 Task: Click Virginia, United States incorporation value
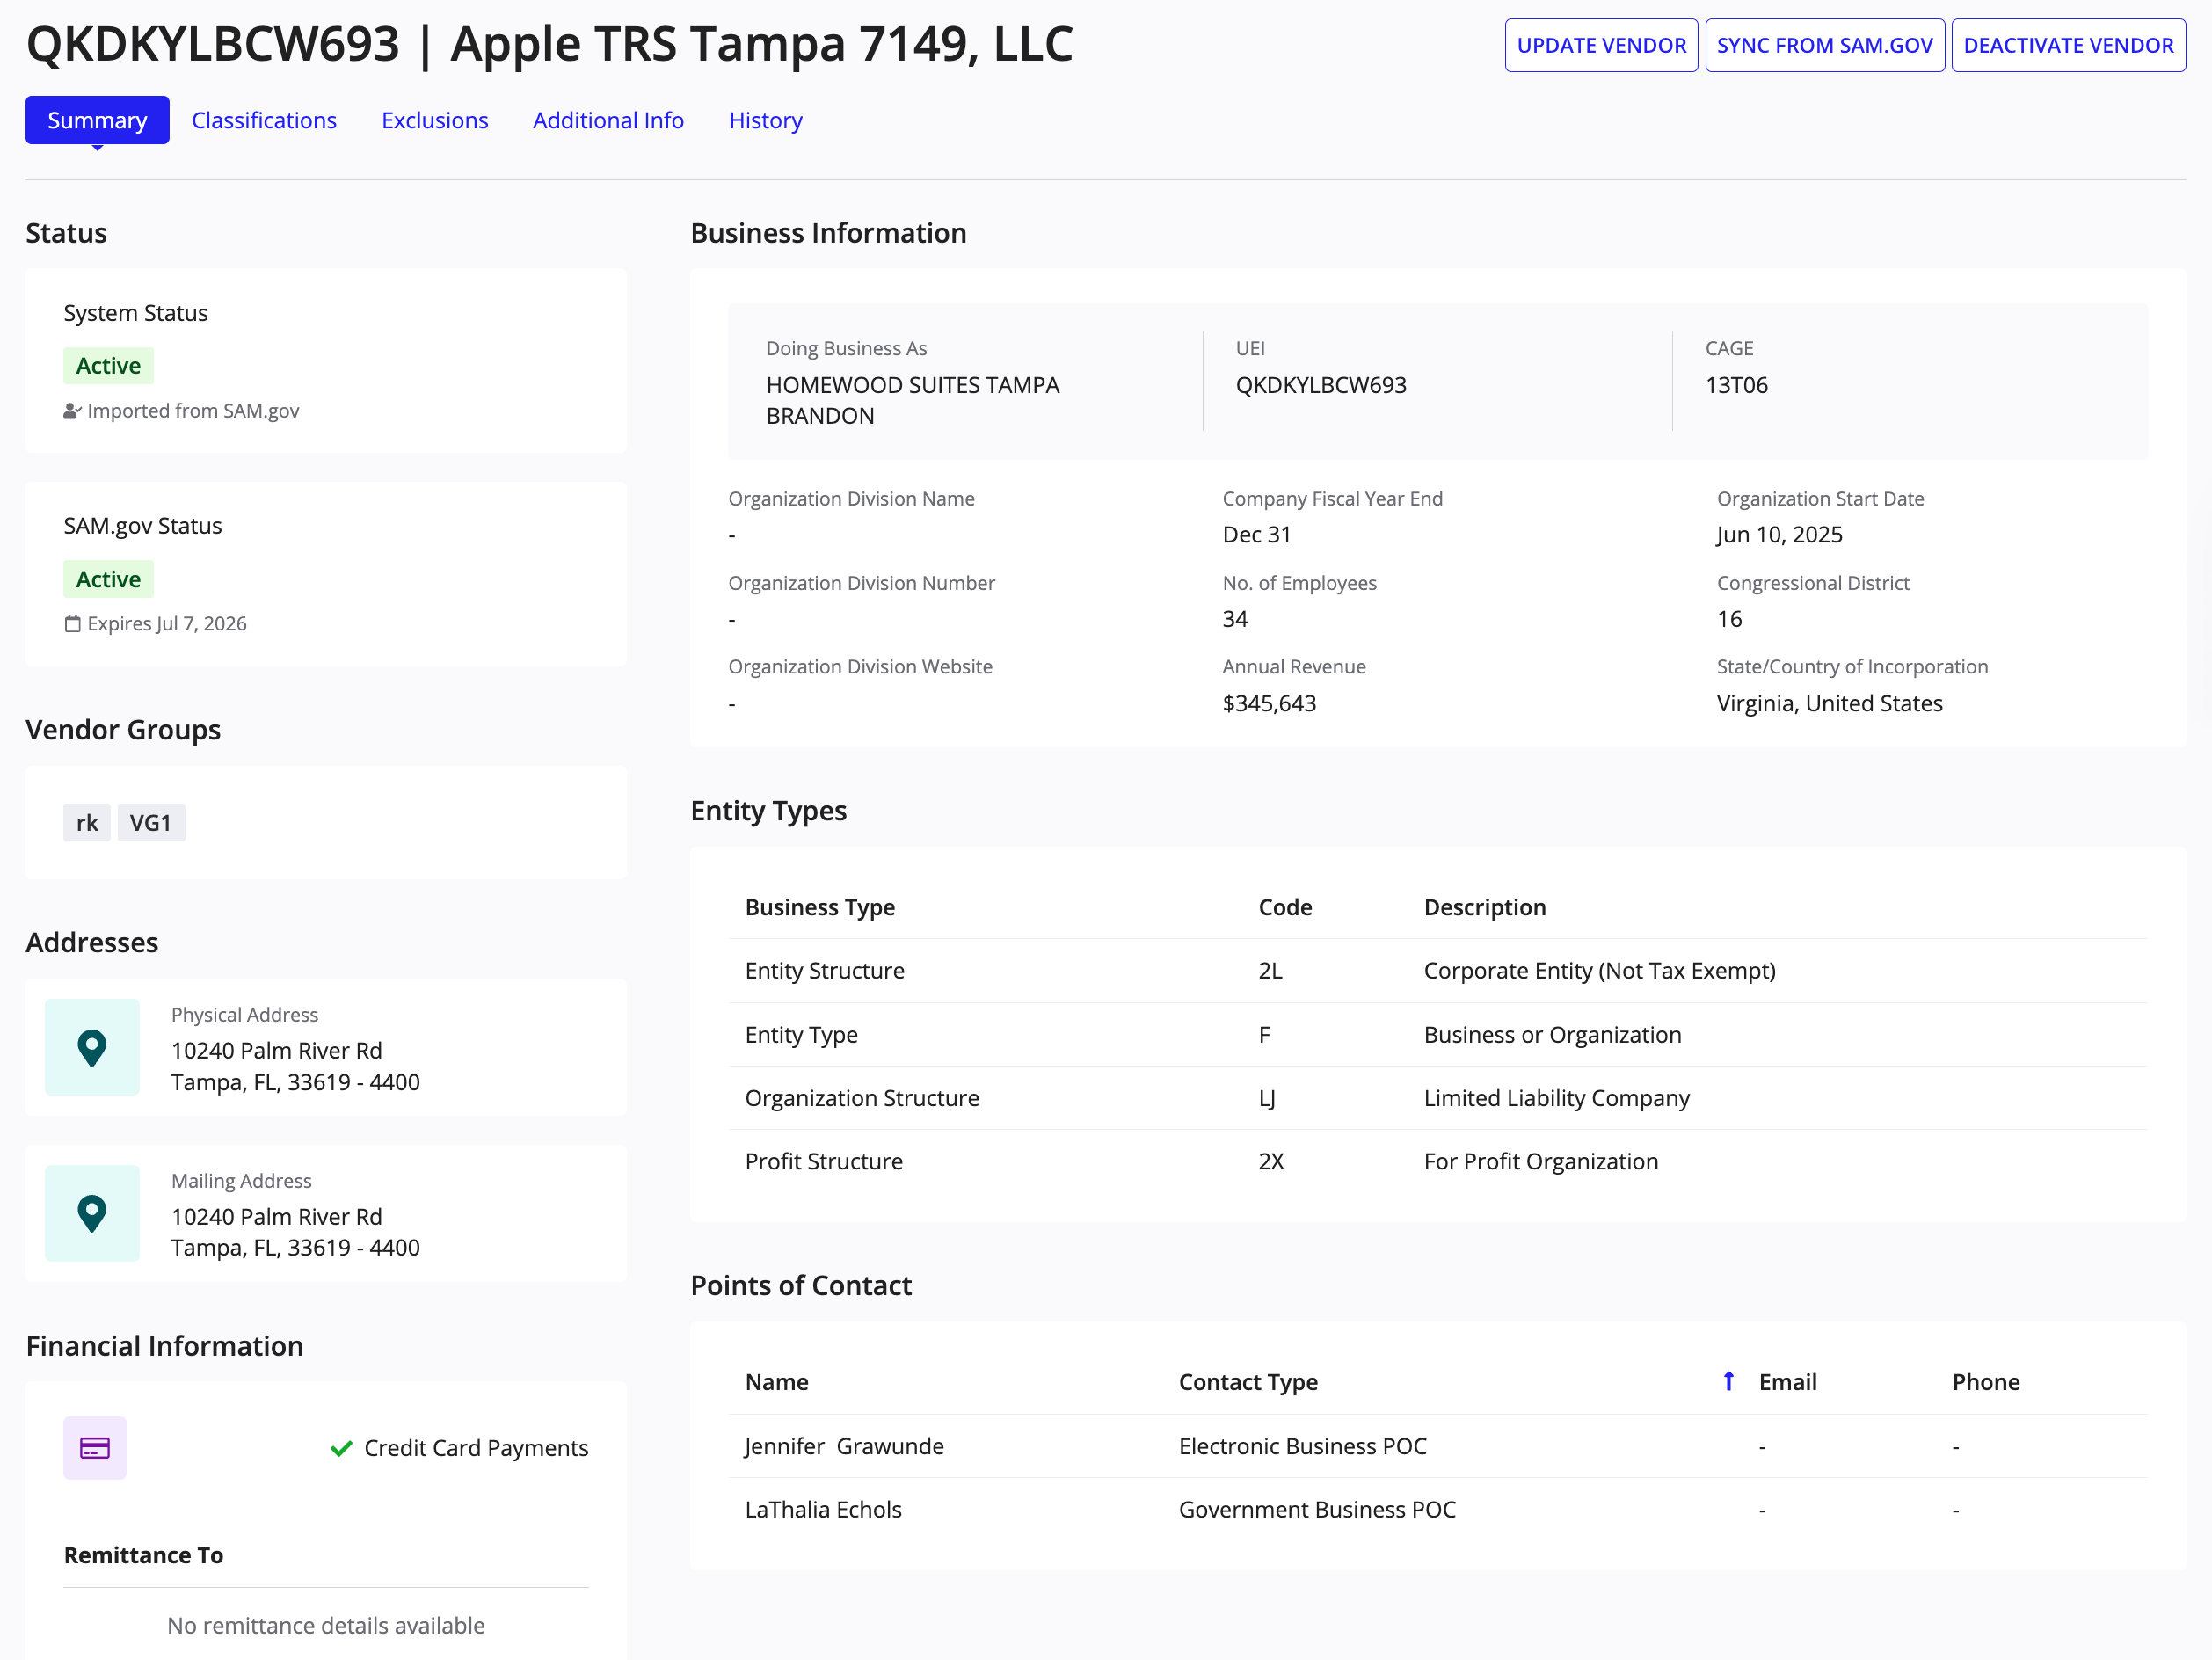(1829, 703)
